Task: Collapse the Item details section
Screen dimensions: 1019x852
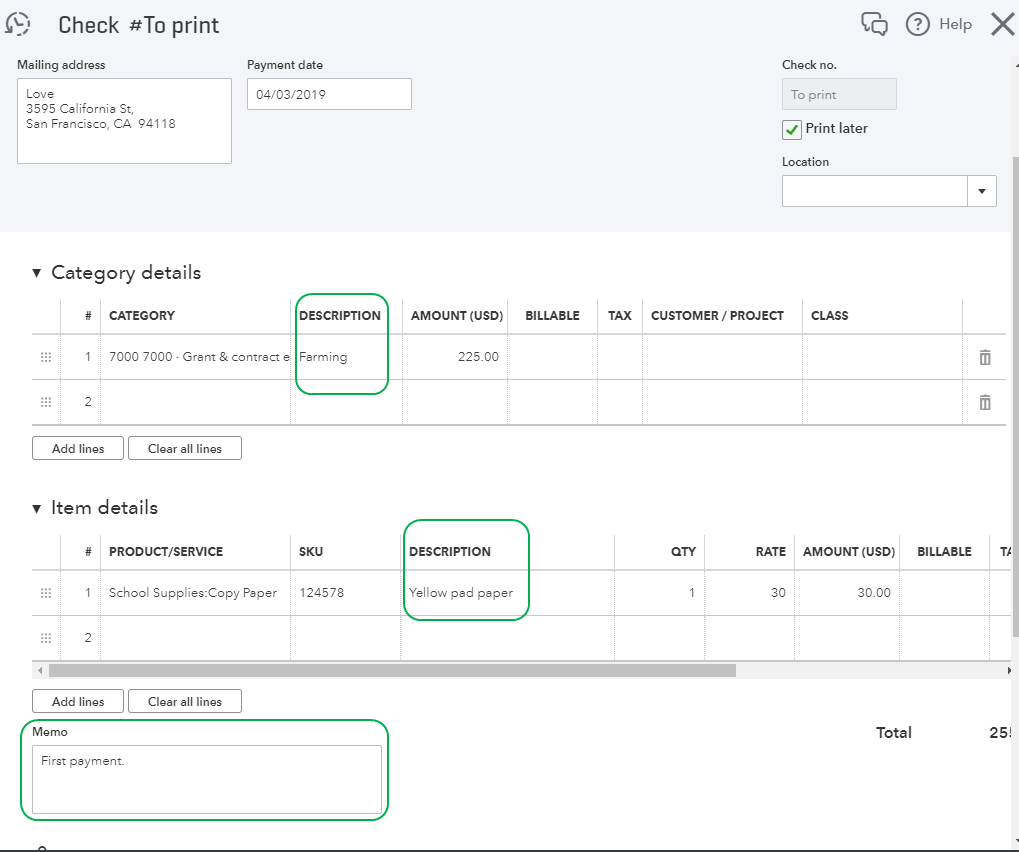Action: (x=36, y=508)
